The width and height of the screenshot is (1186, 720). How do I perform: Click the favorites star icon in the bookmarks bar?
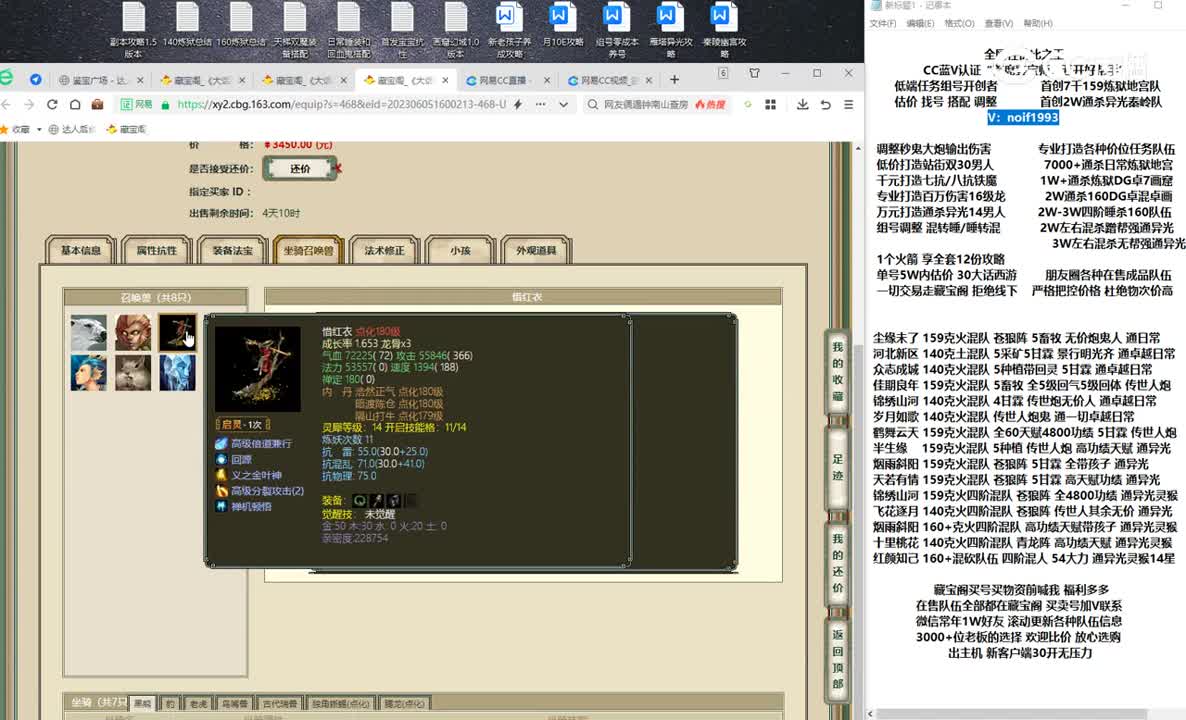4,129
